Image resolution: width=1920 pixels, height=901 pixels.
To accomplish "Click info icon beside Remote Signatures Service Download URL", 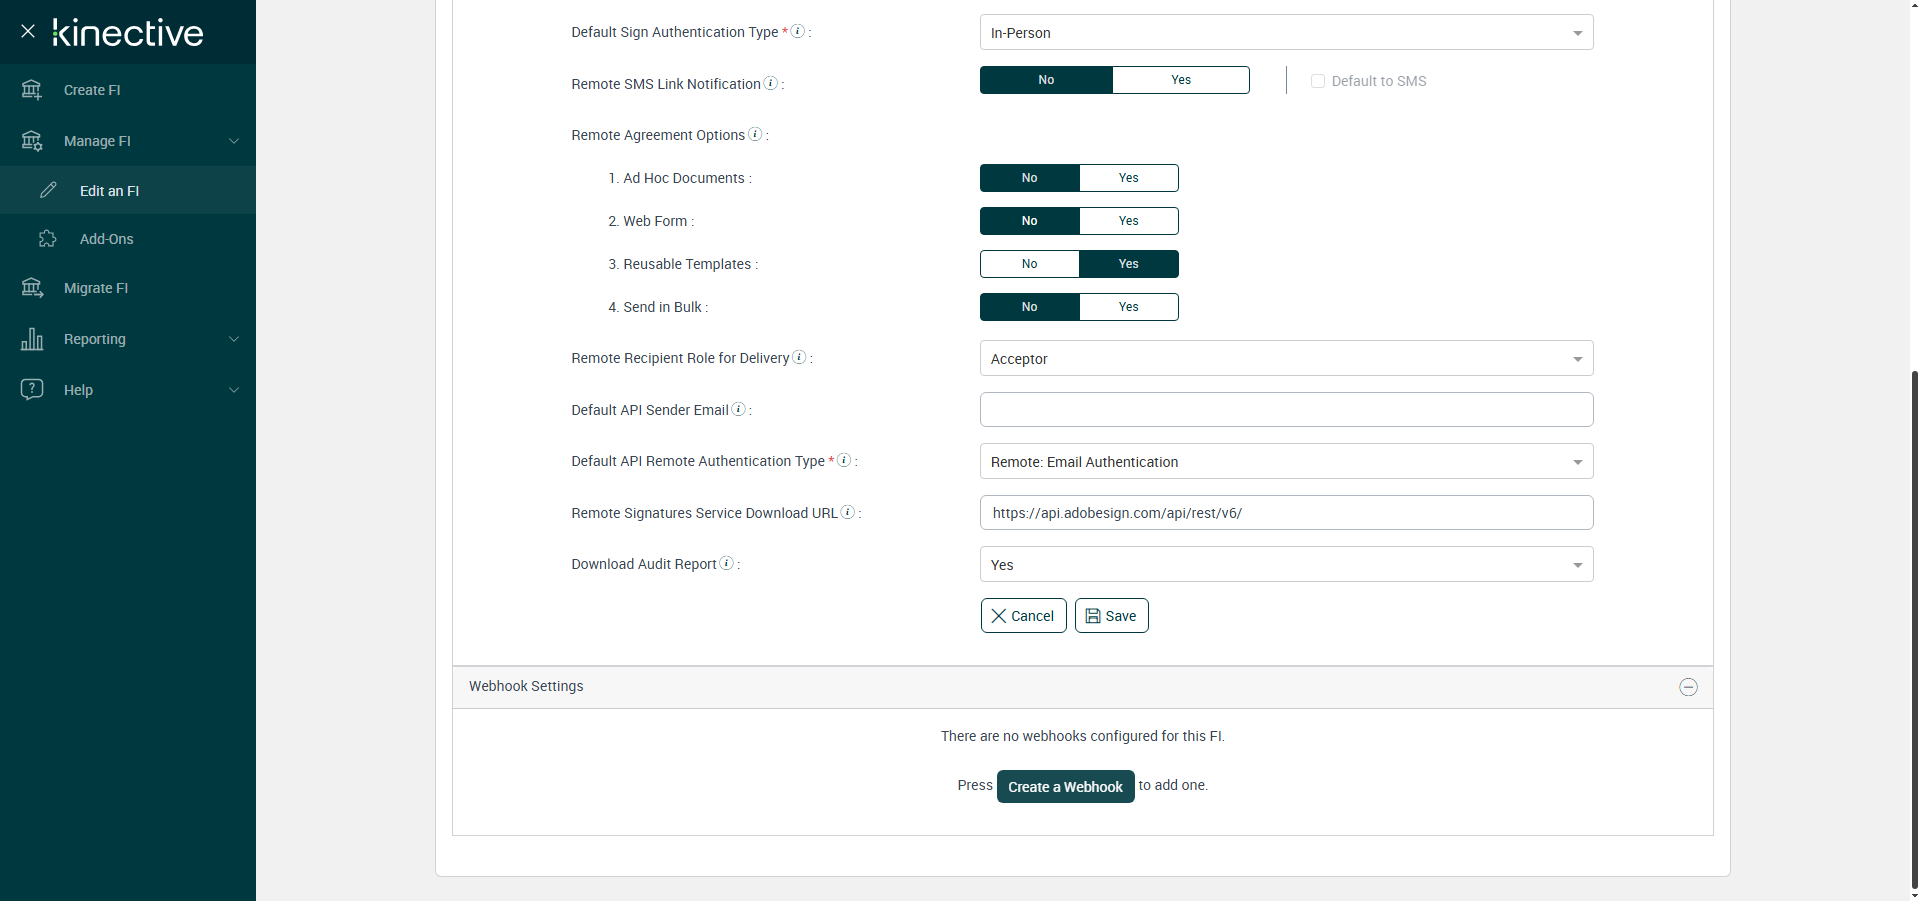I will tap(848, 512).
